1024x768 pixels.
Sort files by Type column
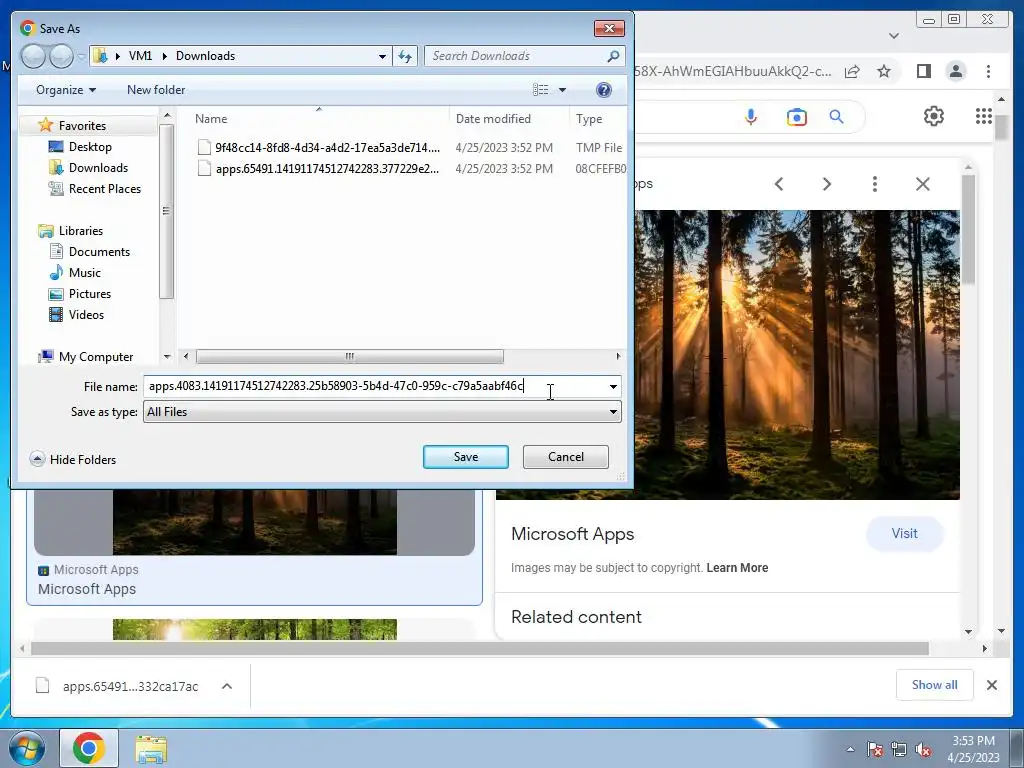point(589,119)
